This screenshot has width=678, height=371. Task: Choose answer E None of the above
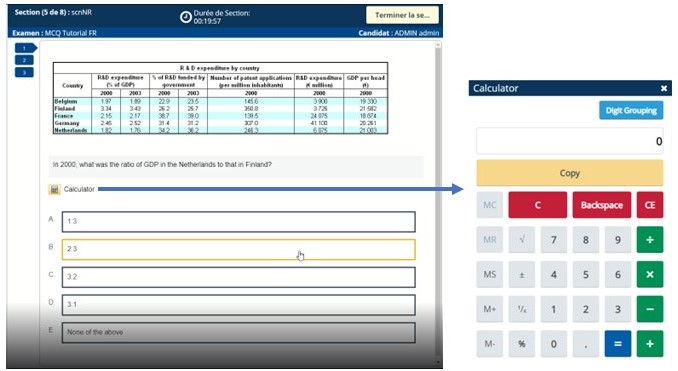pyautogui.click(x=238, y=333)
